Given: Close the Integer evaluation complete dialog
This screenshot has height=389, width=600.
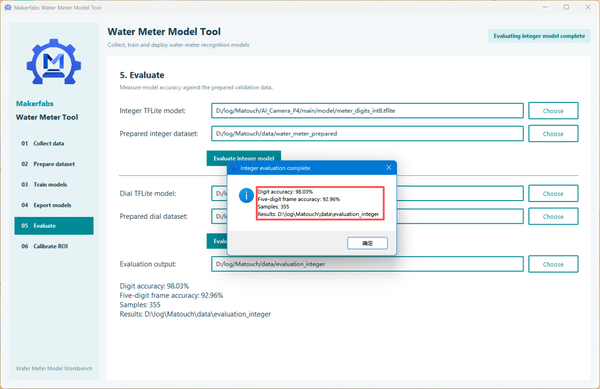Looking at the screenshot, I should [x=388, y=168].
